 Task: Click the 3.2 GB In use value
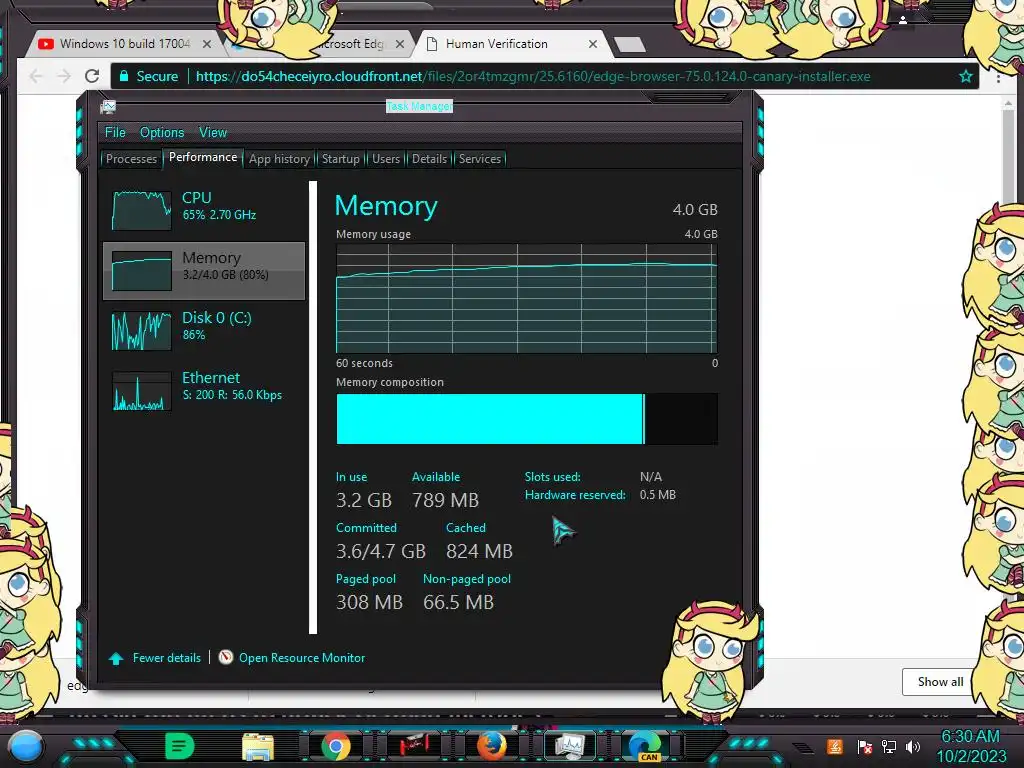click(x=364, y=500)
